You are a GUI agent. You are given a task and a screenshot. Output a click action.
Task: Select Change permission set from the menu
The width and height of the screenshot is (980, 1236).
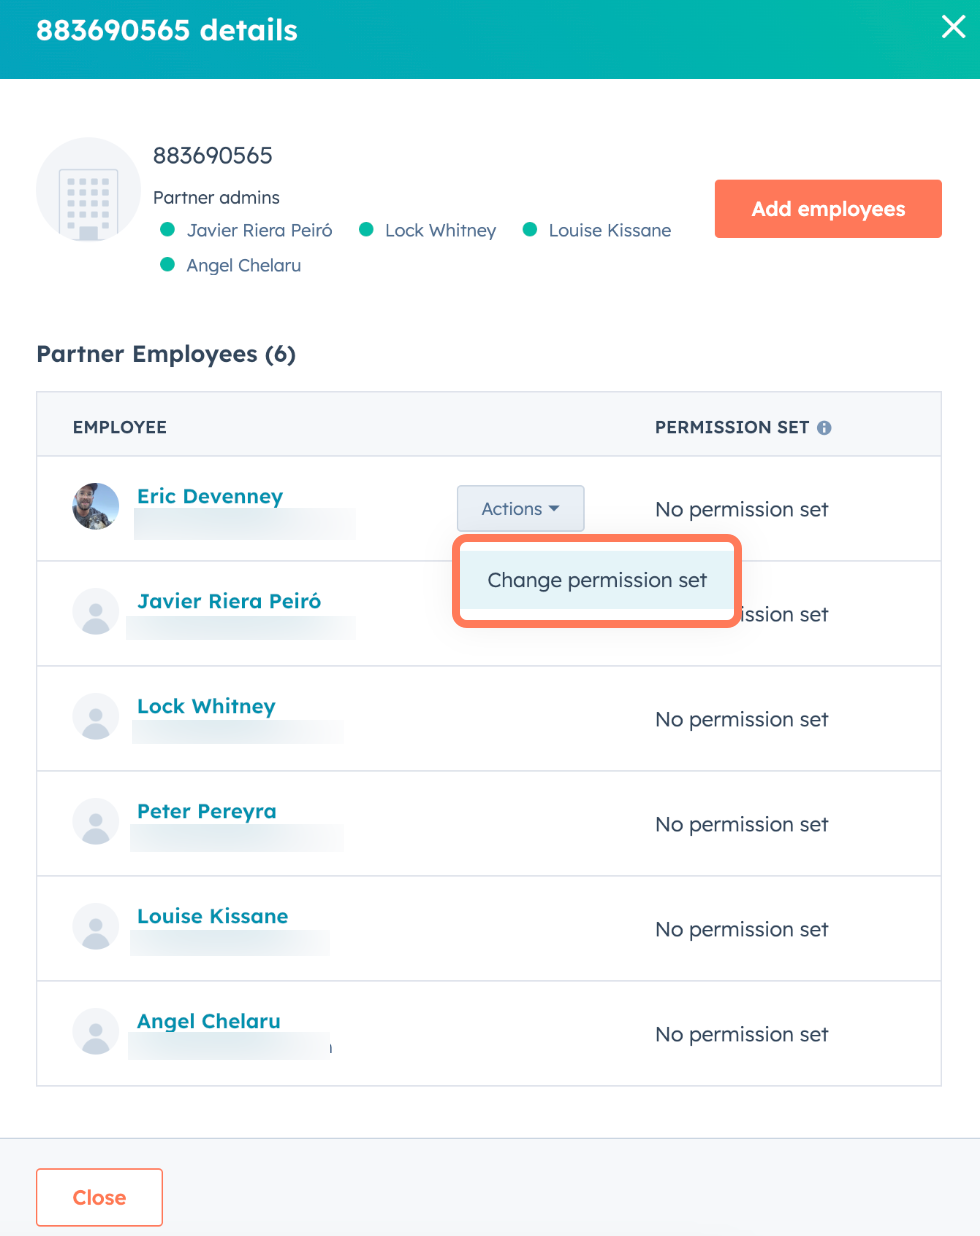point(596,580)
